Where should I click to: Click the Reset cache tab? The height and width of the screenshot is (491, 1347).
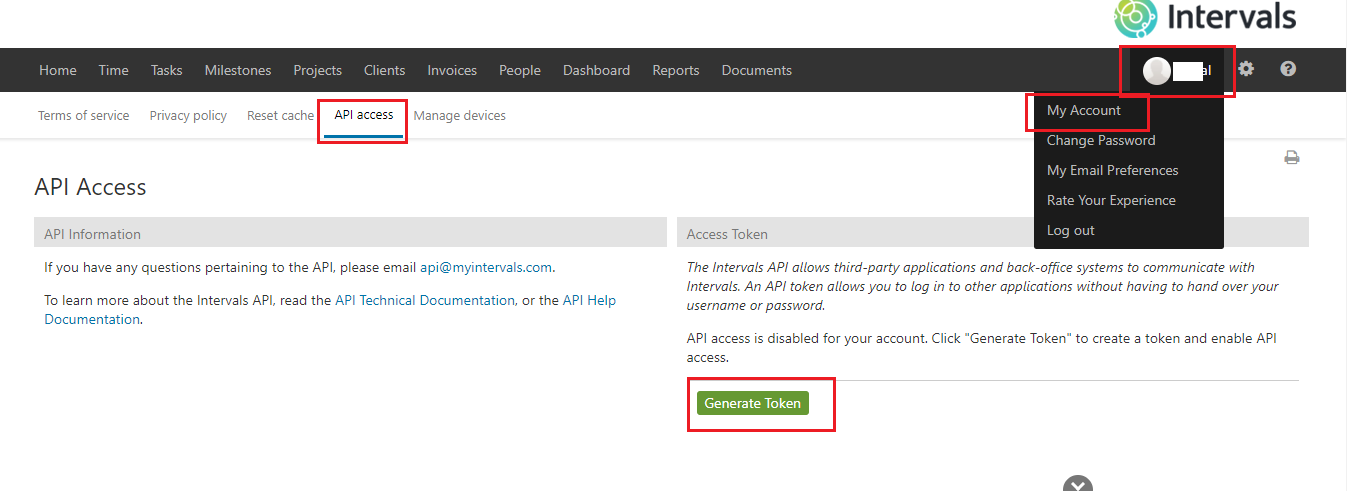[280, 115]
